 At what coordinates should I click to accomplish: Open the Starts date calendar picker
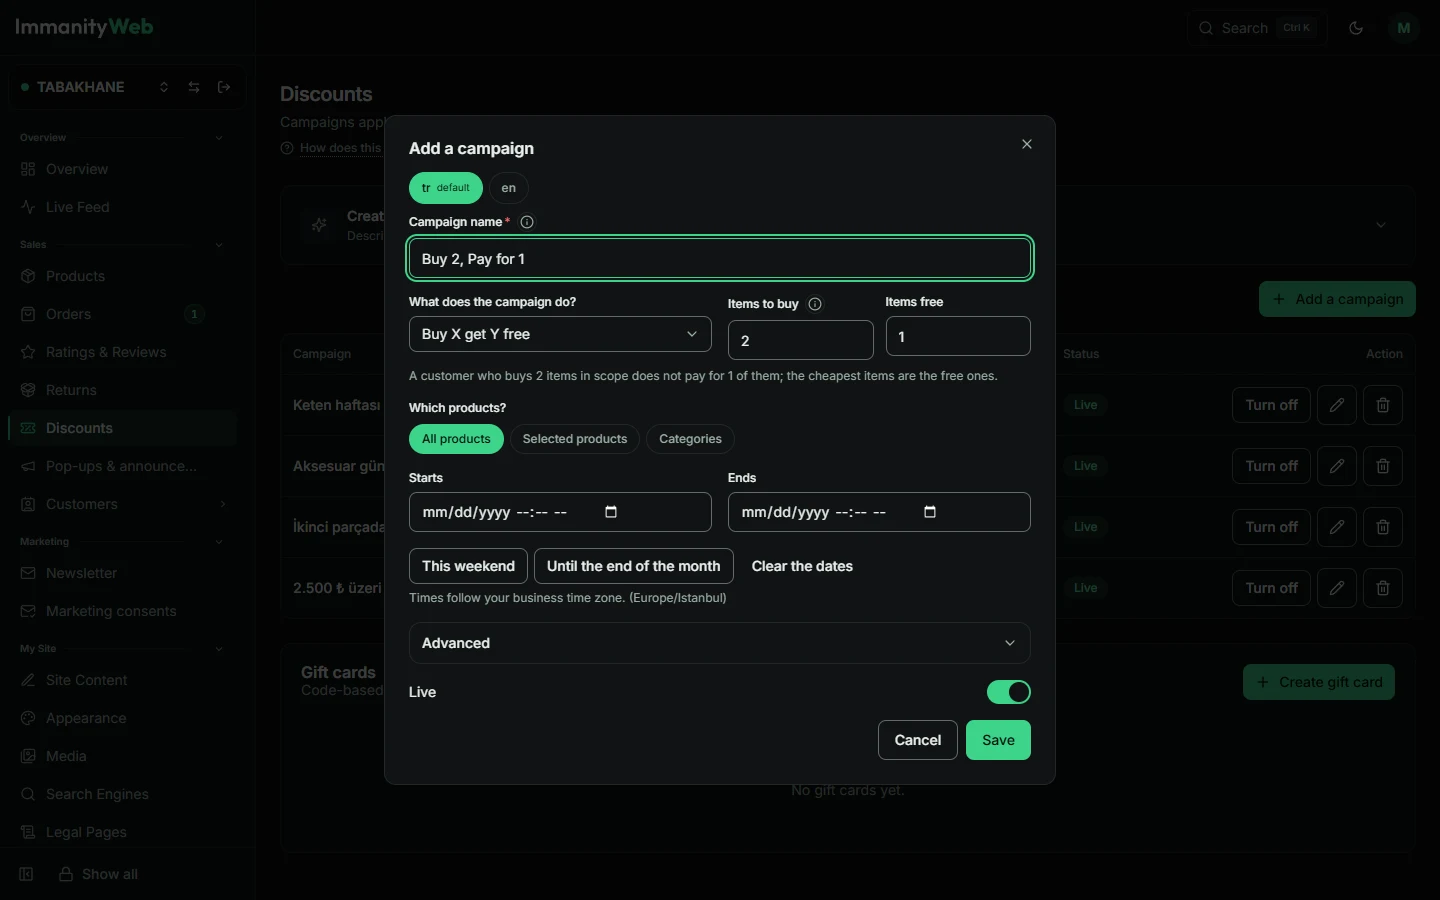611,512
